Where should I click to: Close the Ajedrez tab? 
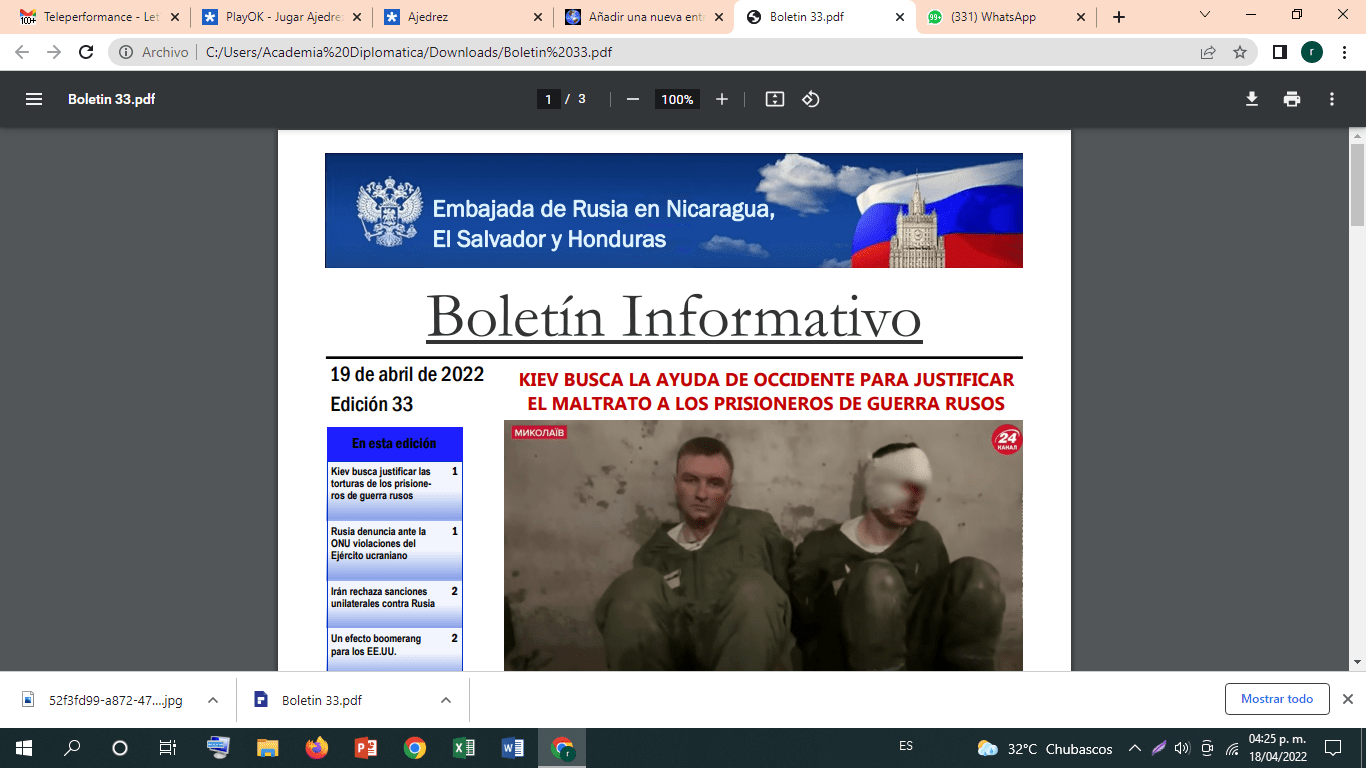pos(537,17)
